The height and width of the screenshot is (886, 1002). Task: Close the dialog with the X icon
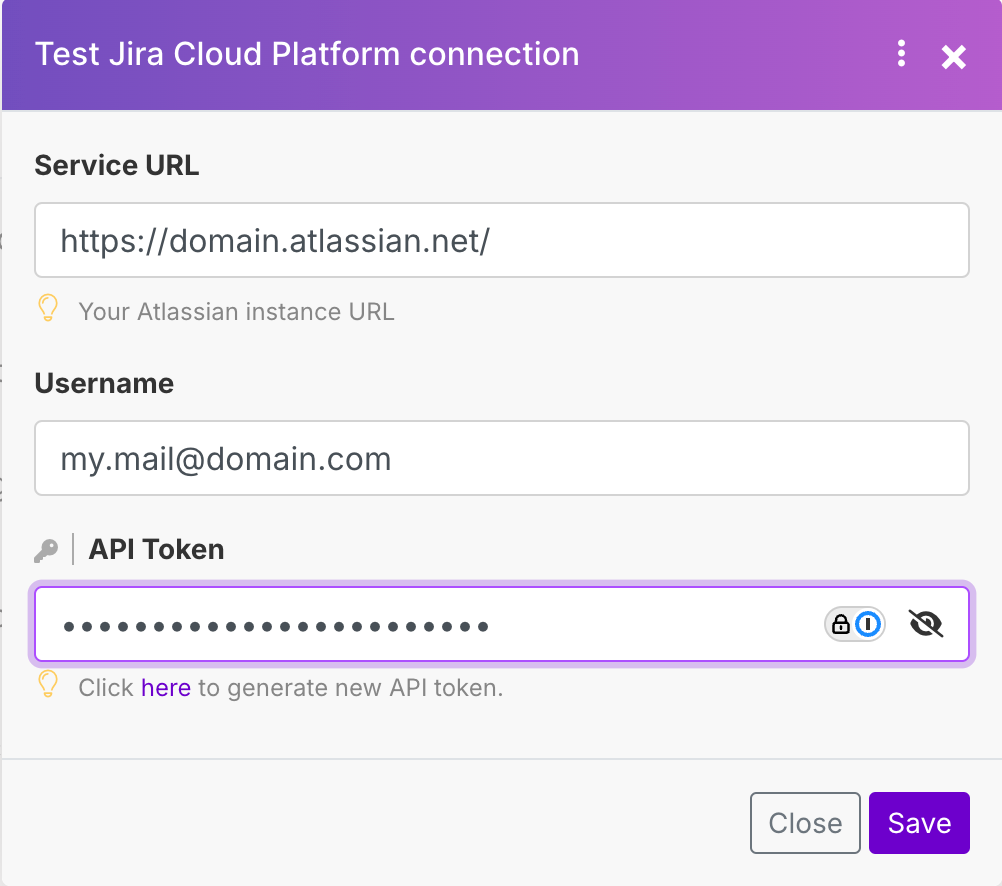click(x=954, y=57)
